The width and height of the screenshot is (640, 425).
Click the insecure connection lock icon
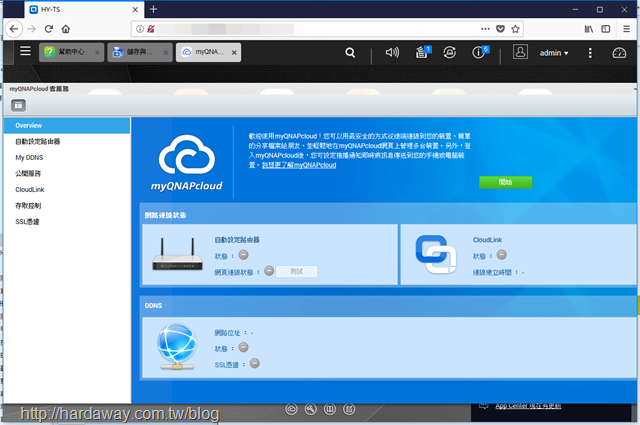pos(151,29)
